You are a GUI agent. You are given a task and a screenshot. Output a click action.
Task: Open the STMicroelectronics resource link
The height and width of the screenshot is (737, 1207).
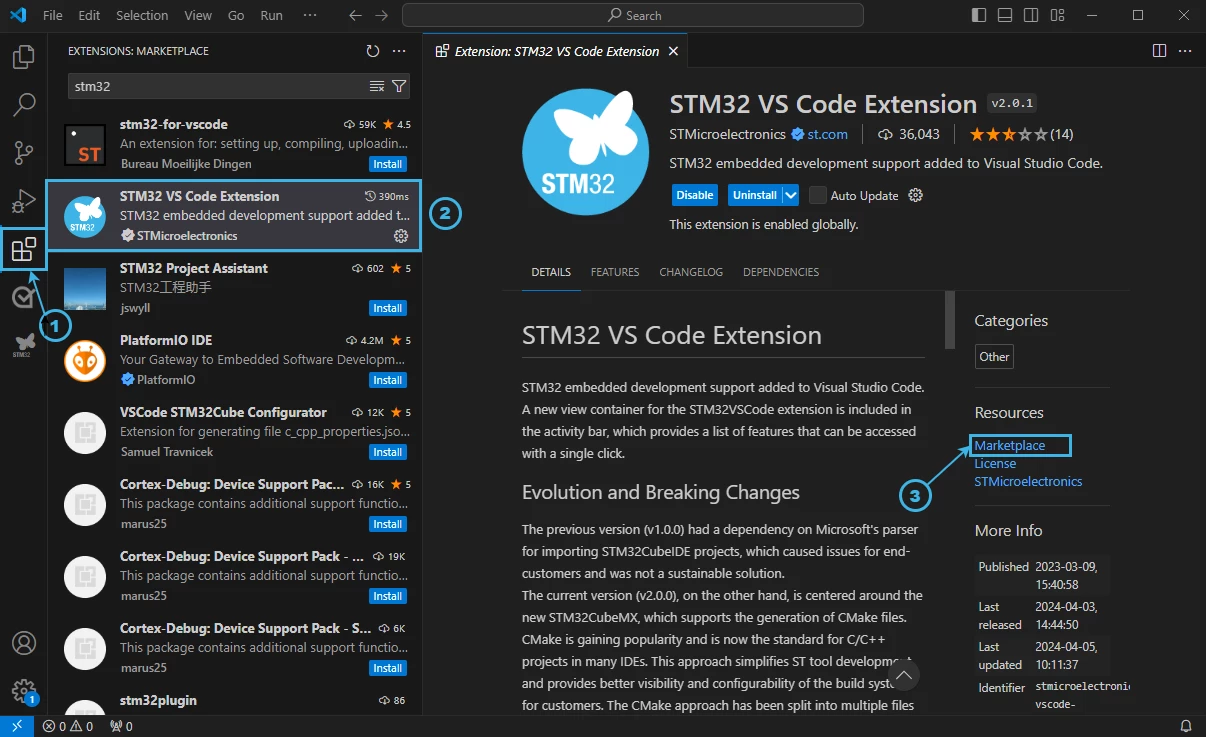1028,481
